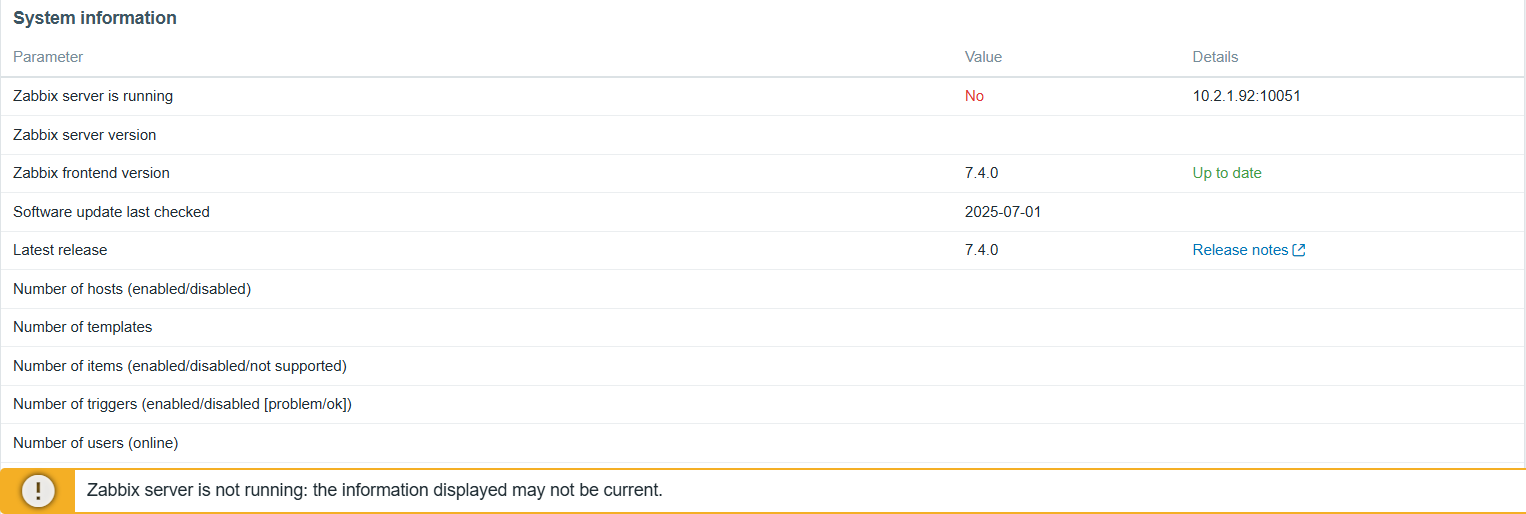
Task: Click the green Up to date status
Action: tap(1227, 173)
